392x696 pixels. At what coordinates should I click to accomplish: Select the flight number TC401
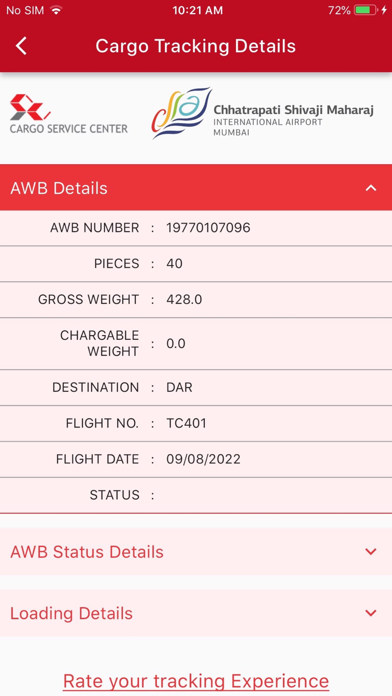(x=186, y=423)
